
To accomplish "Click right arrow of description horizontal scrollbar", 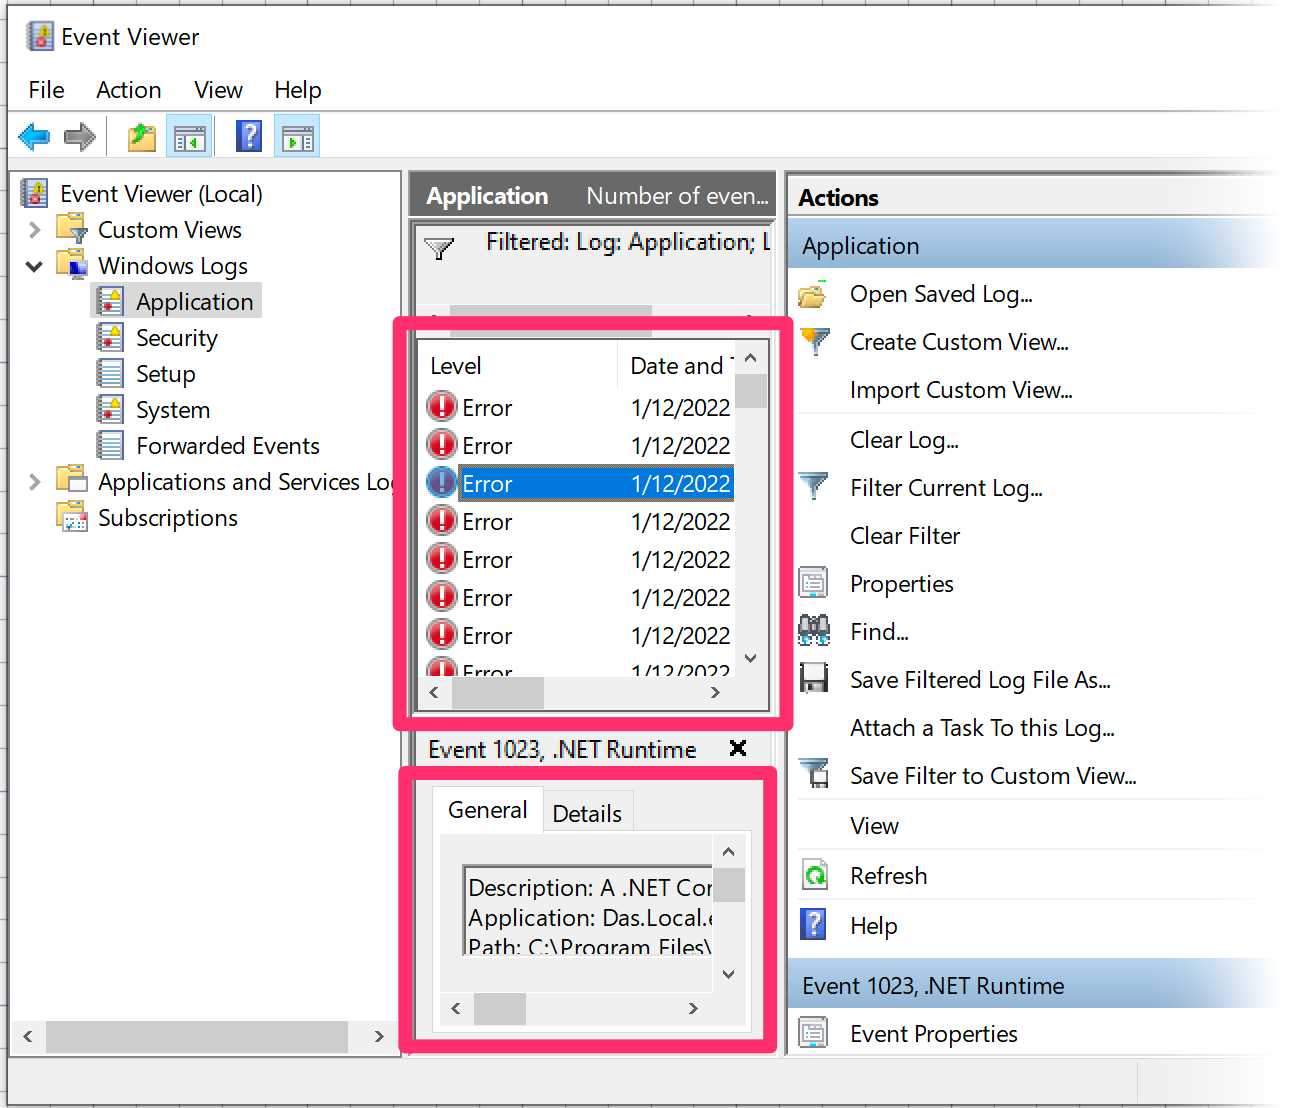I will [x=693, y=1008].
